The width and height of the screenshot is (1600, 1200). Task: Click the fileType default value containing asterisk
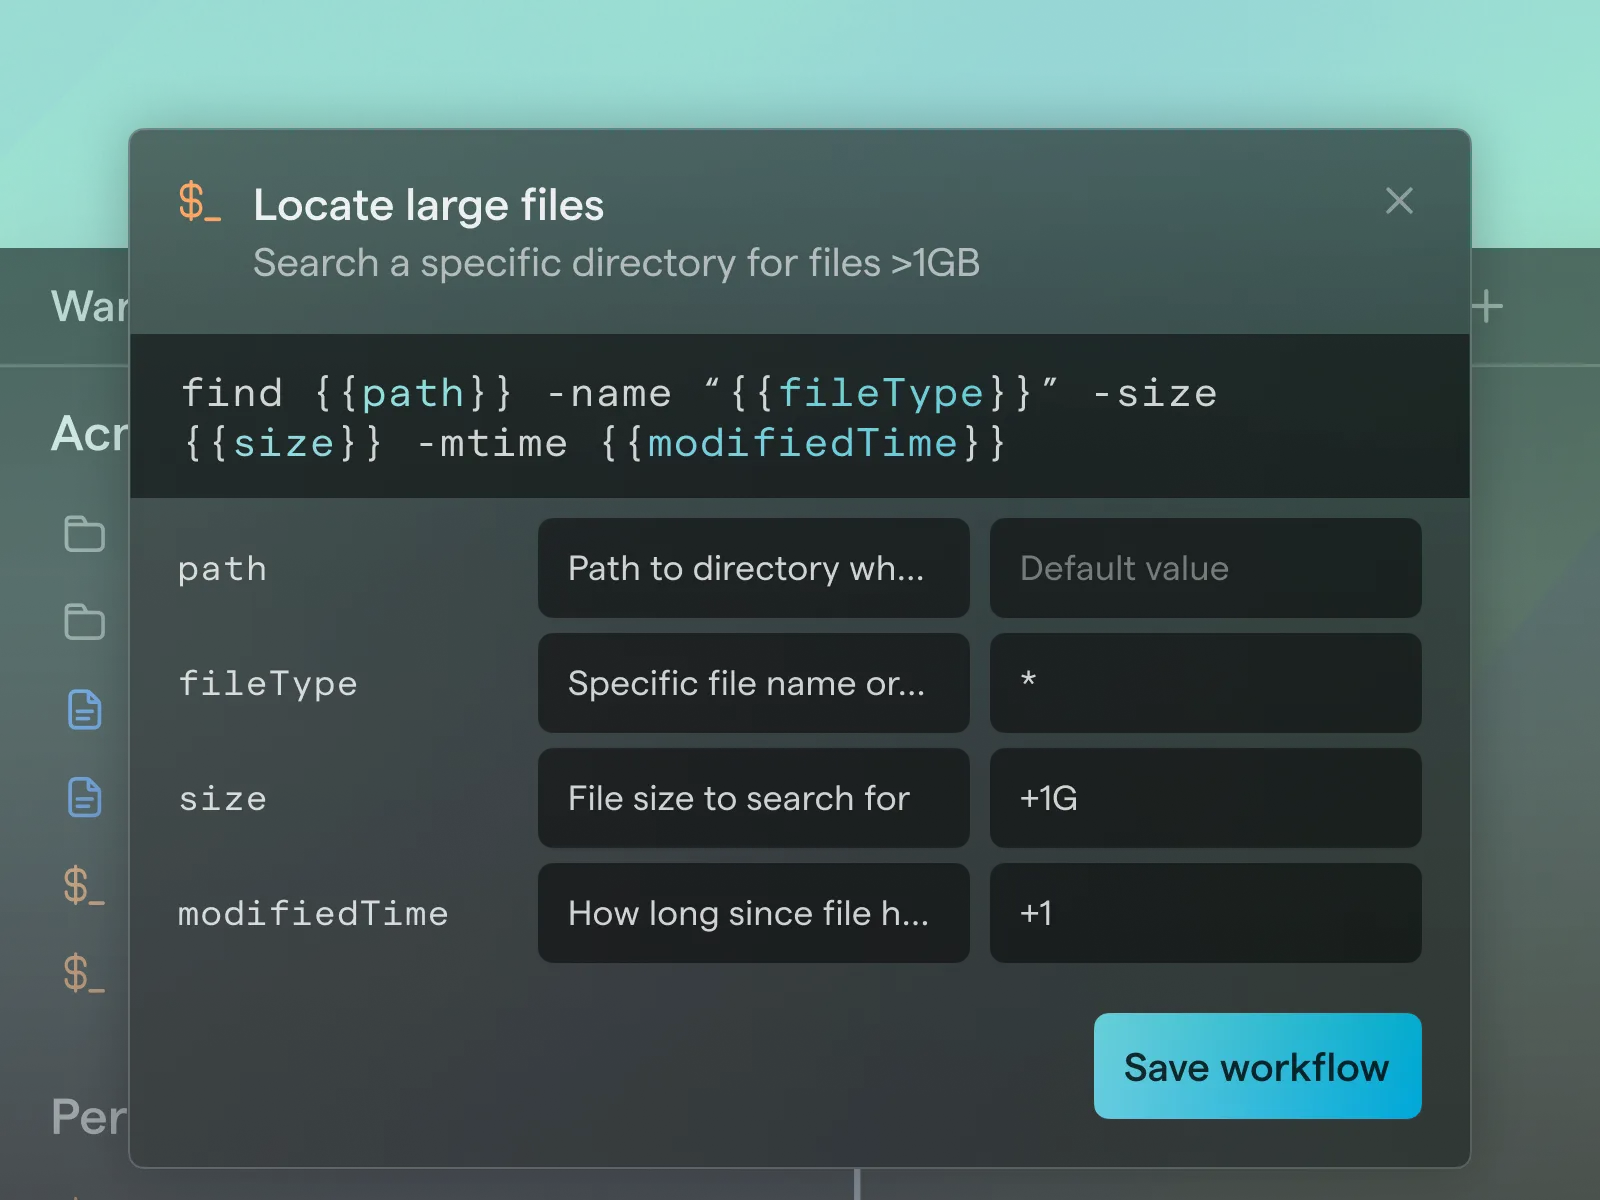tap(1205, 683)
